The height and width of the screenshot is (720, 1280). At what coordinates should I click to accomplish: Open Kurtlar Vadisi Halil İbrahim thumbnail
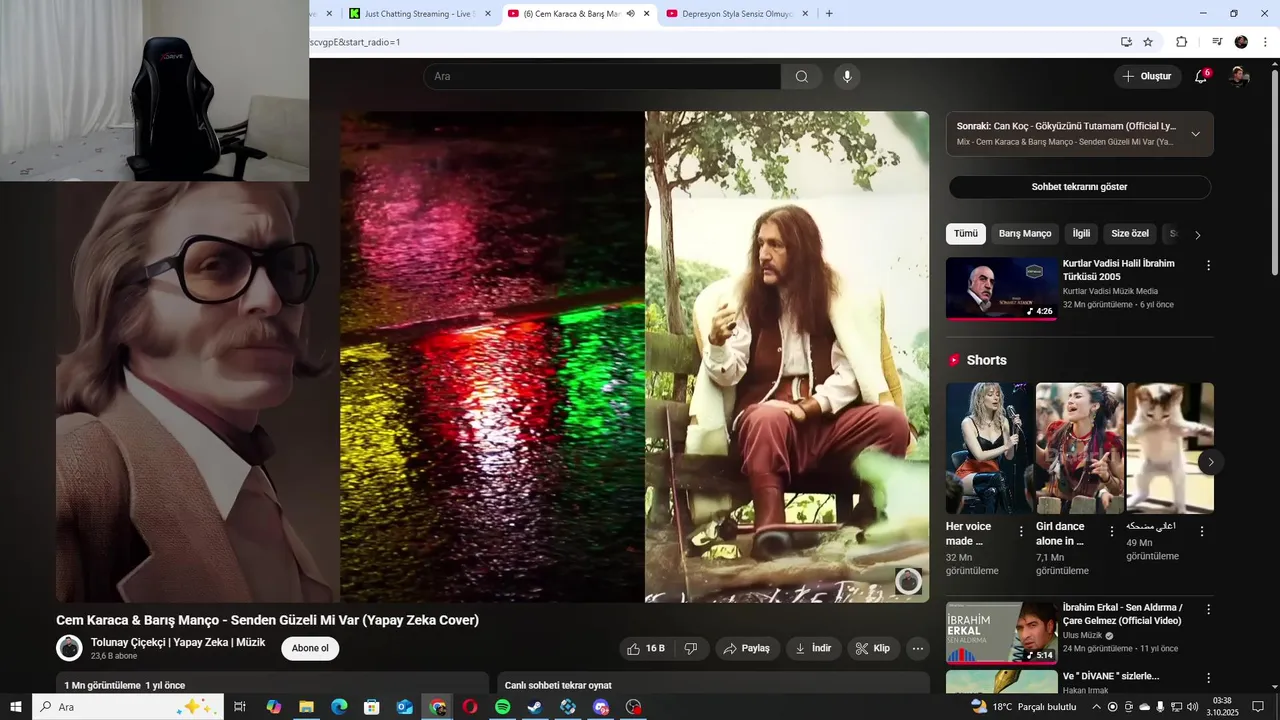[x=1002, y=289]
